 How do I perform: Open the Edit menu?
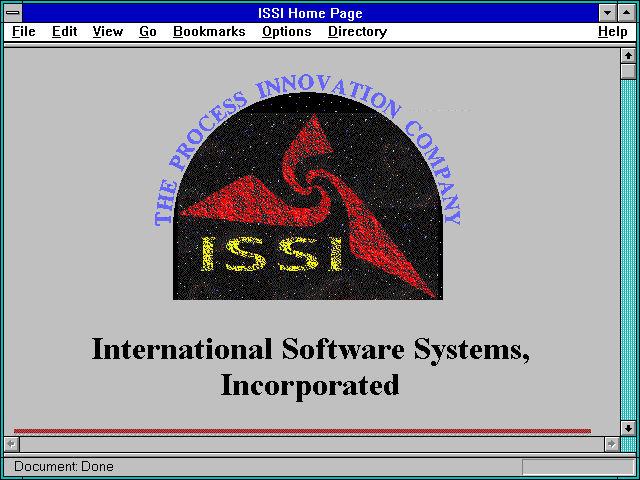pyautogui.click(x=64, y=32)
